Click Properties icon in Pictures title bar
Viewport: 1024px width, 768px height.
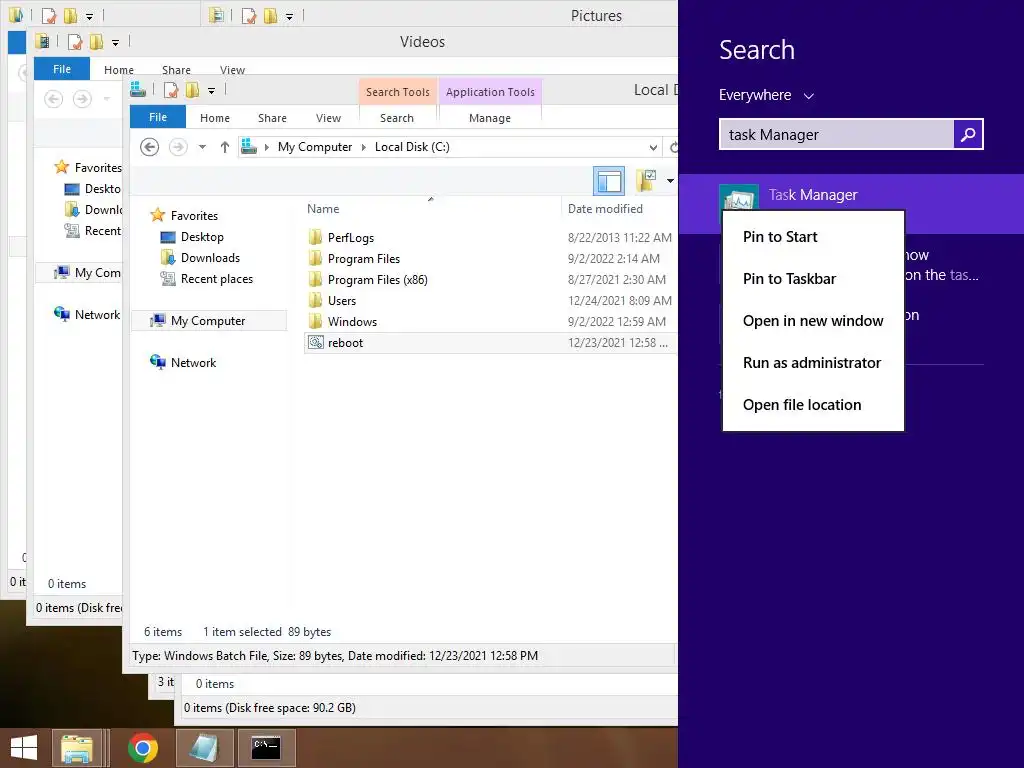coord(249,16)
